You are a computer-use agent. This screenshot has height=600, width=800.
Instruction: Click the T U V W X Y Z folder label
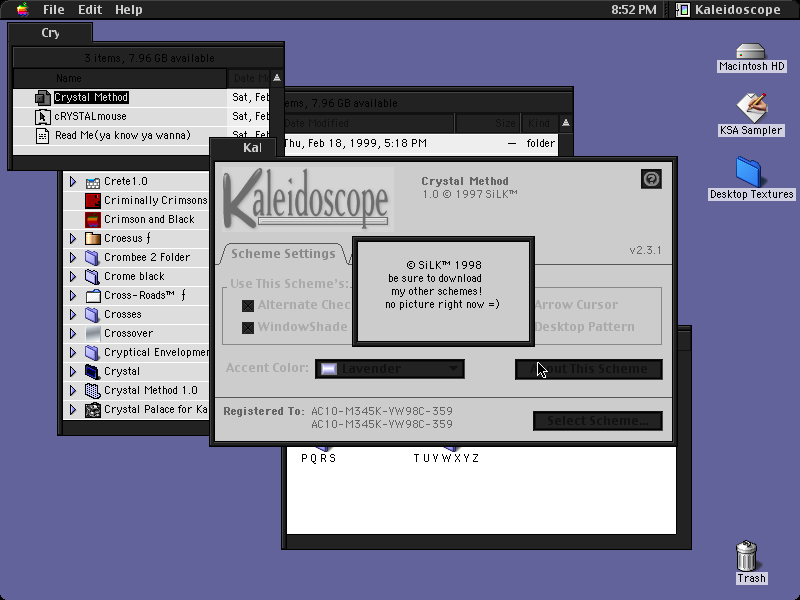446,458
